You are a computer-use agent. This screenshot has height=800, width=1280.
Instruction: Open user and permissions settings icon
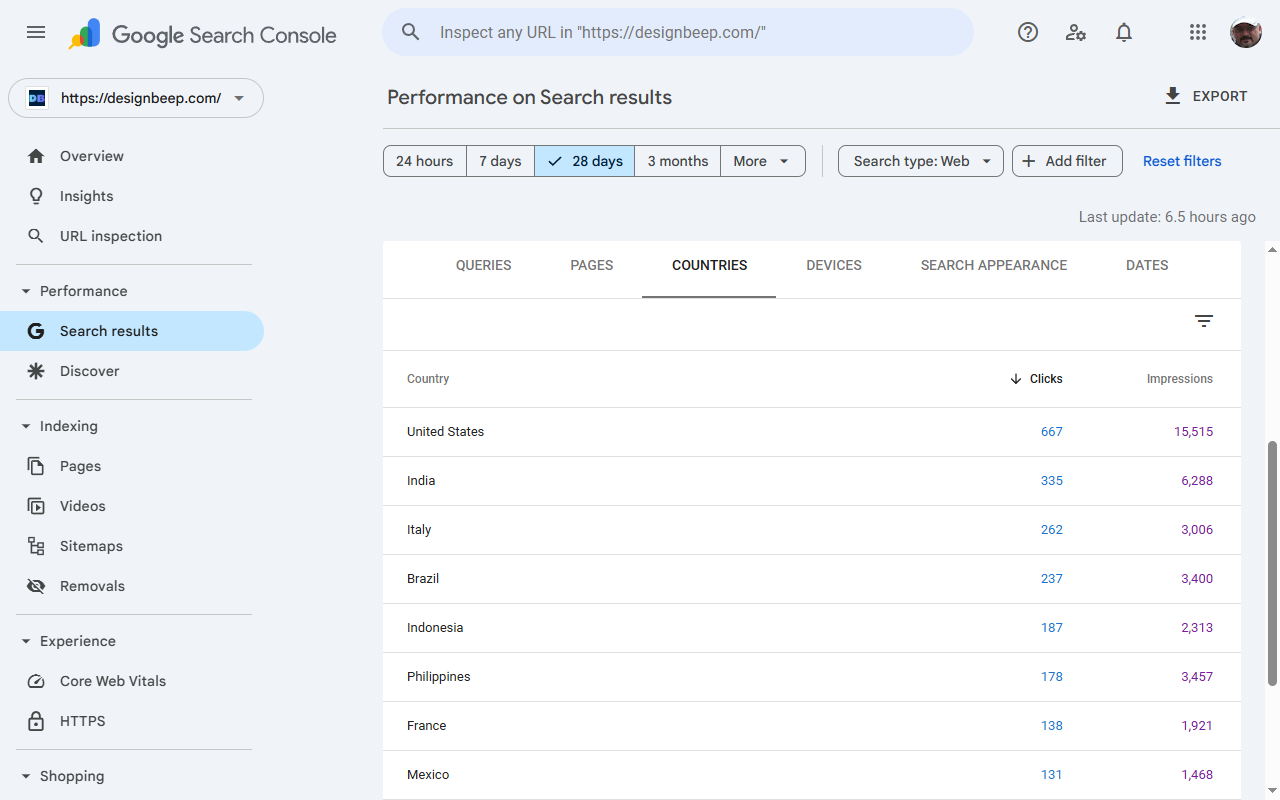coord(1076,32)
